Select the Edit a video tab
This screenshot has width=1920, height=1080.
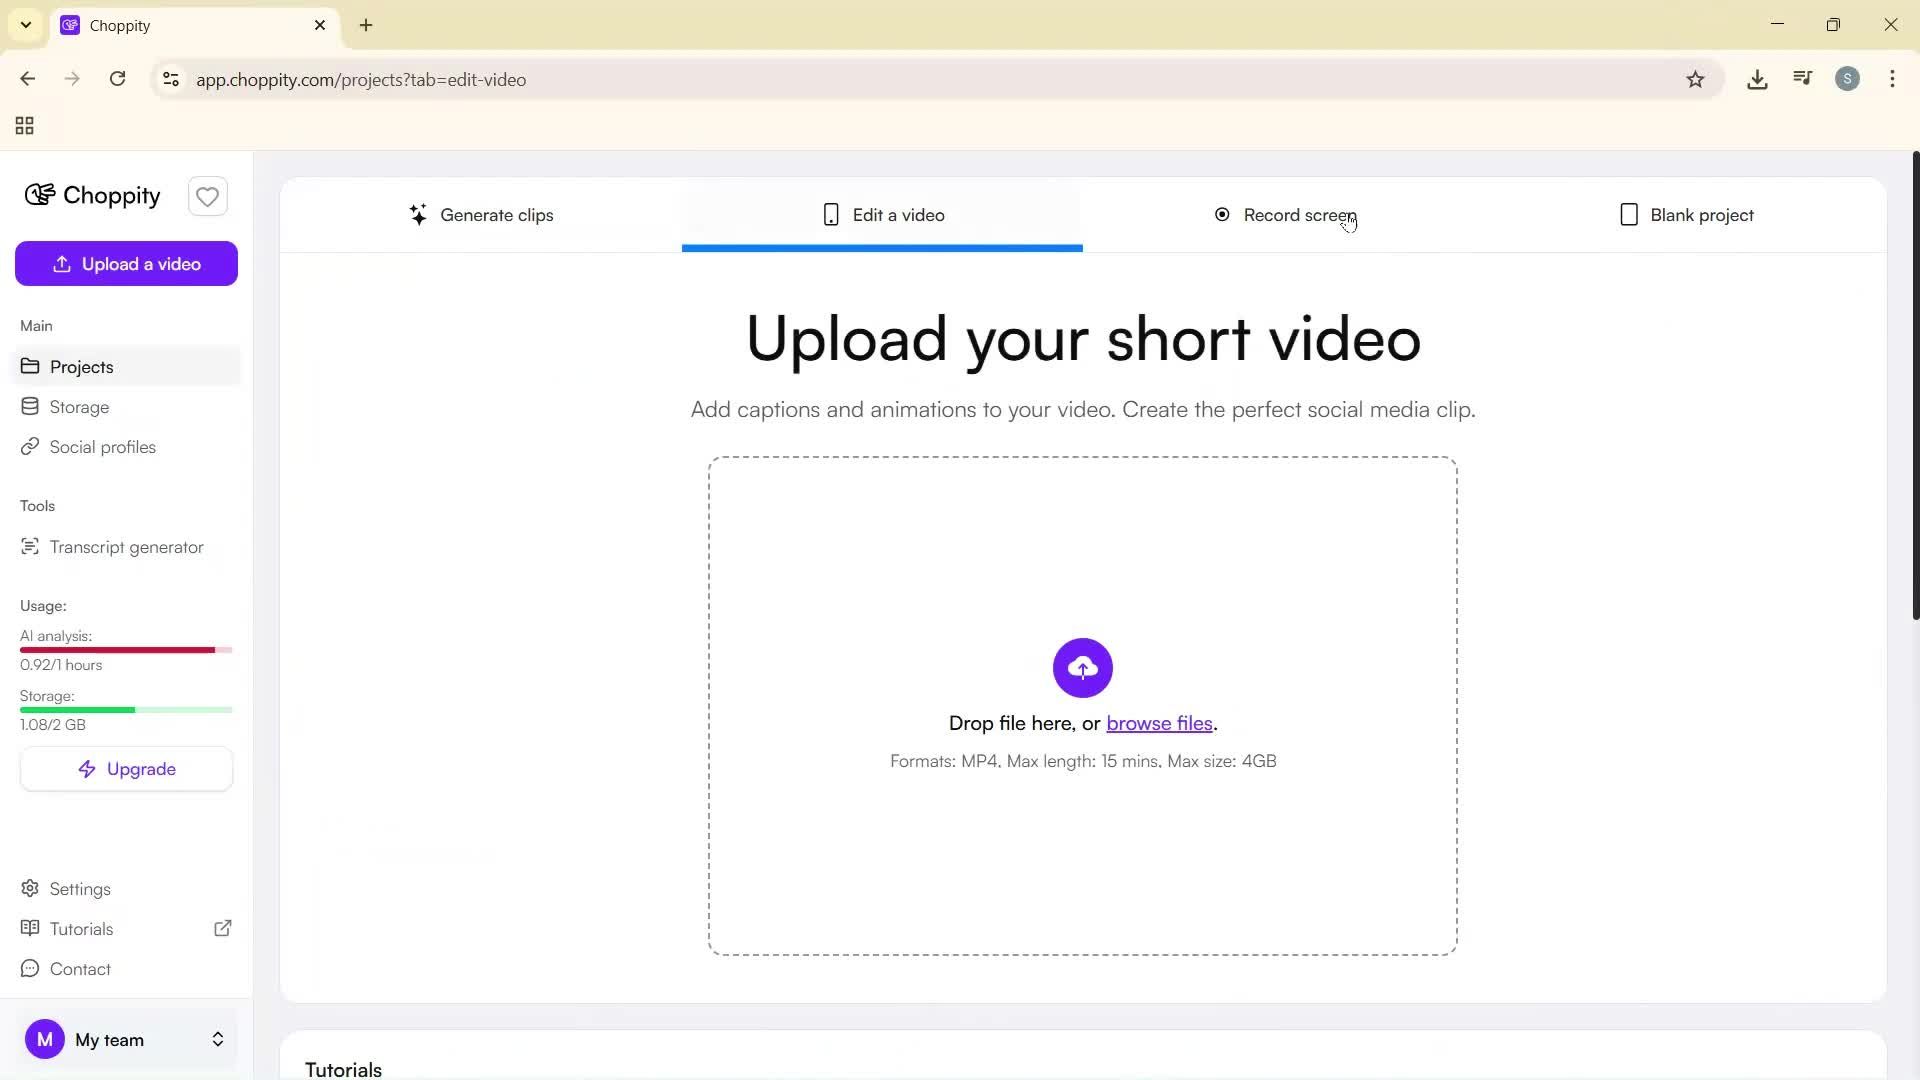[882, 214]
